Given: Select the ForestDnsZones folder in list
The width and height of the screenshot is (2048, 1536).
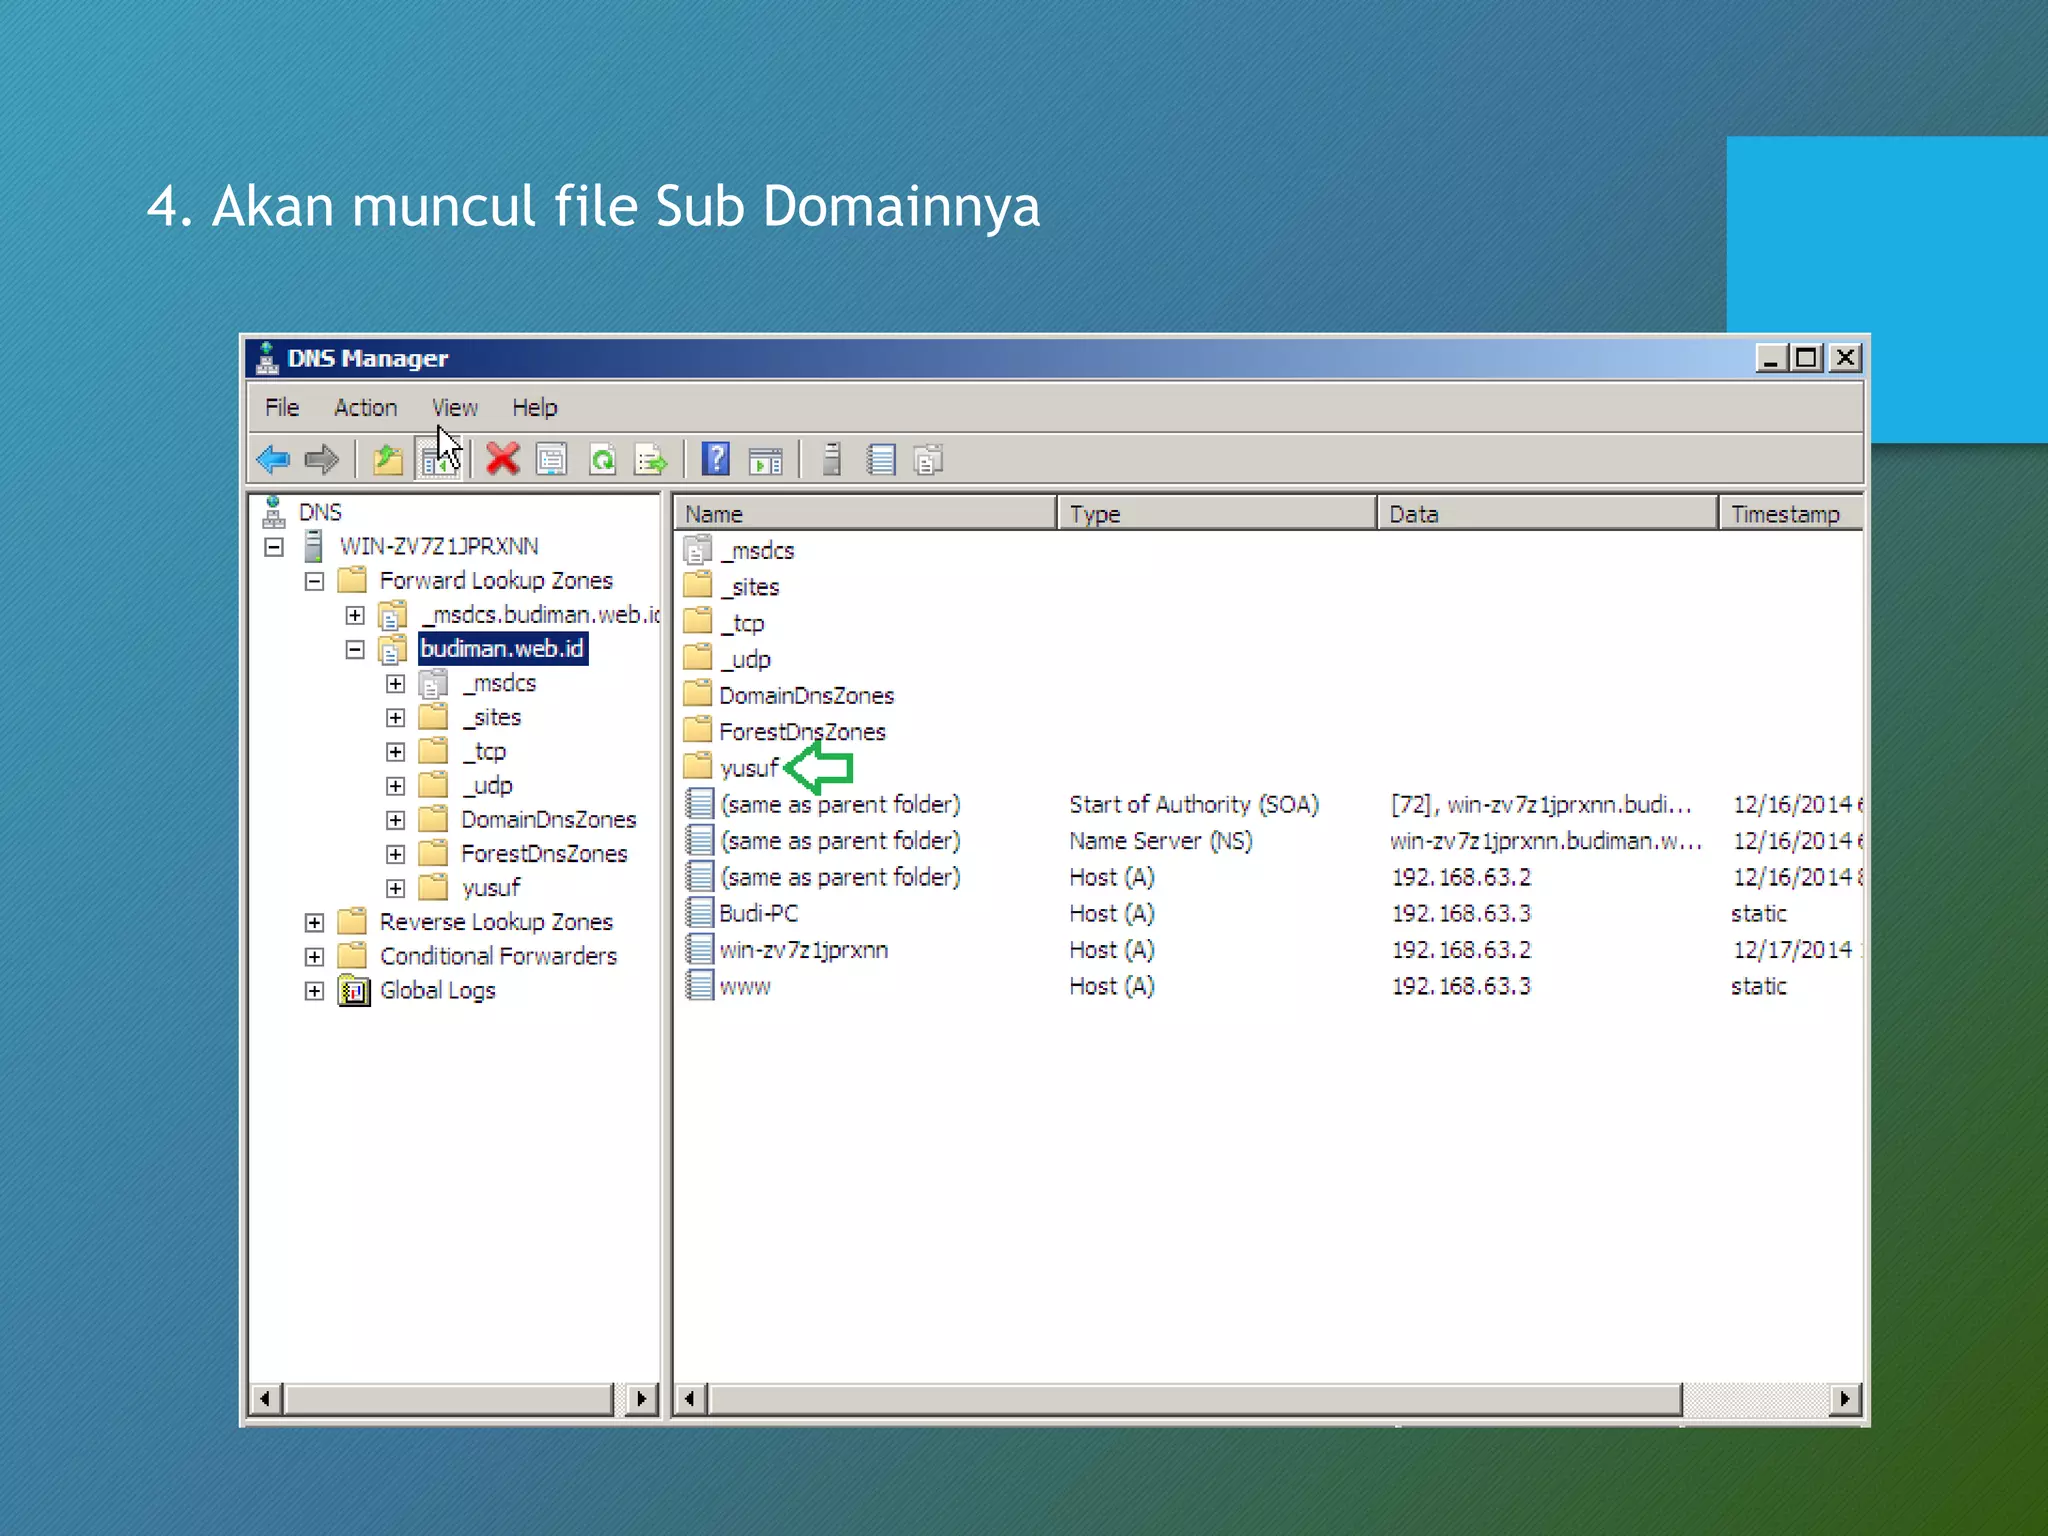Looking at the screenshot, I should [x=785, y=732].
